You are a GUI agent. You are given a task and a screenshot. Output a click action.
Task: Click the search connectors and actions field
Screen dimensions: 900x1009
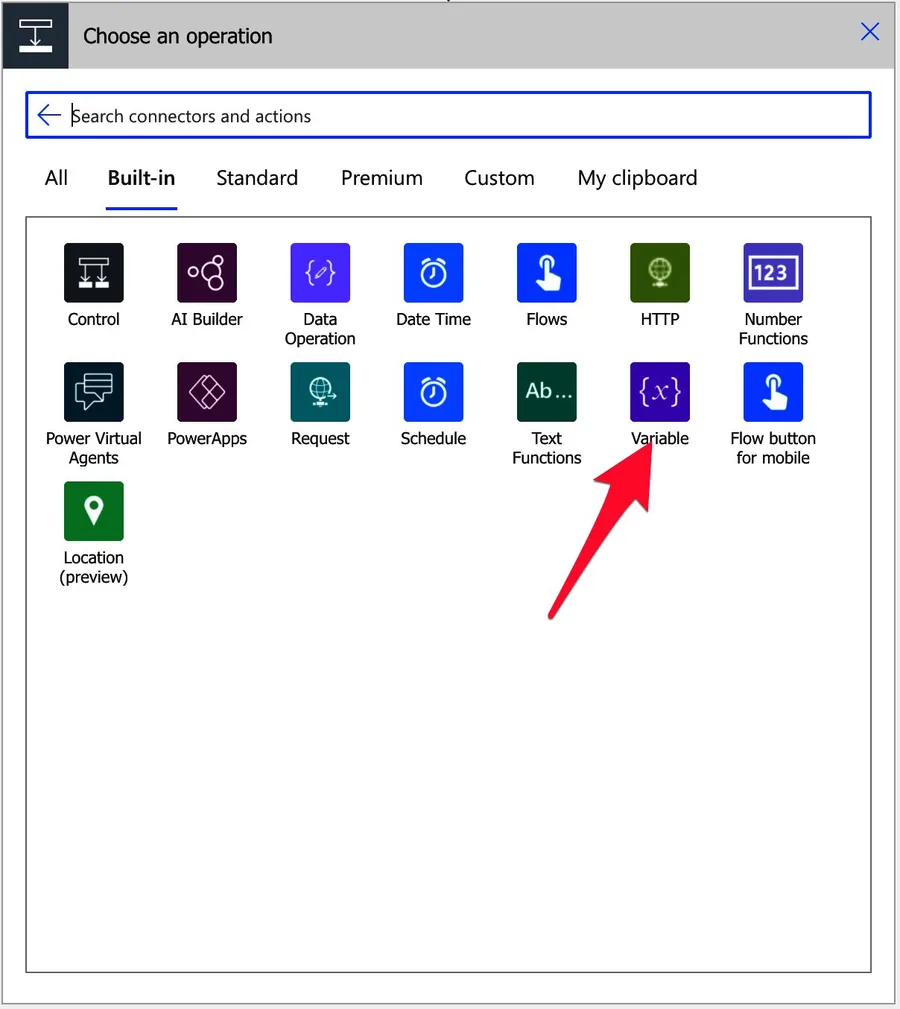click(460, 116)
